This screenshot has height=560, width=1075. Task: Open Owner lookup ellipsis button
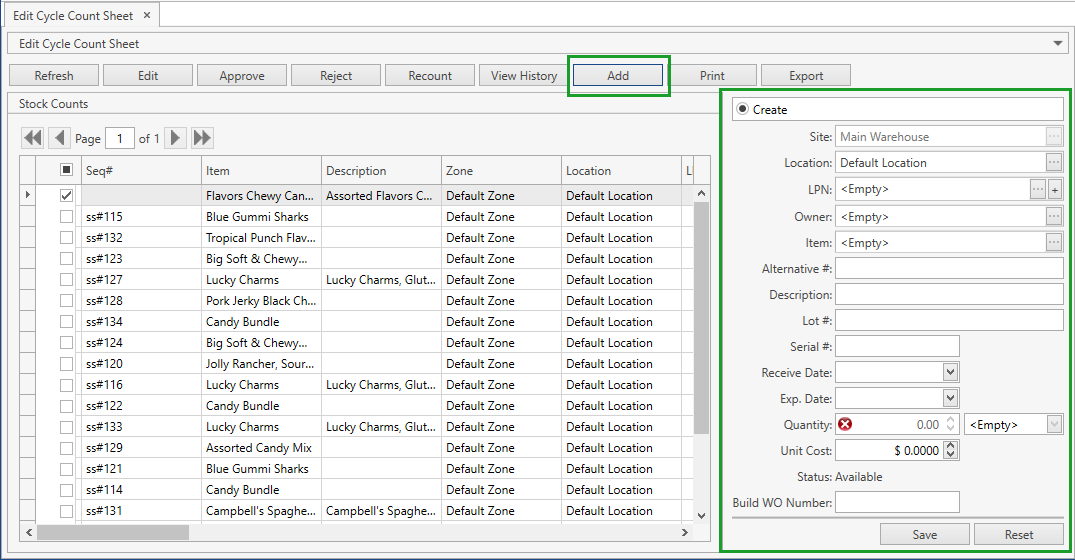pos(1054,216)
